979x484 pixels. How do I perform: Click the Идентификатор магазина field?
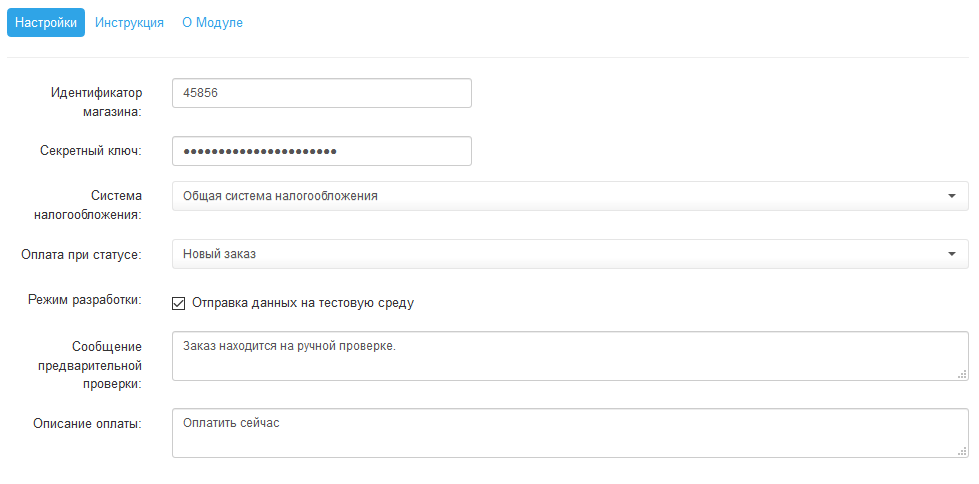(x=322, y=93)
